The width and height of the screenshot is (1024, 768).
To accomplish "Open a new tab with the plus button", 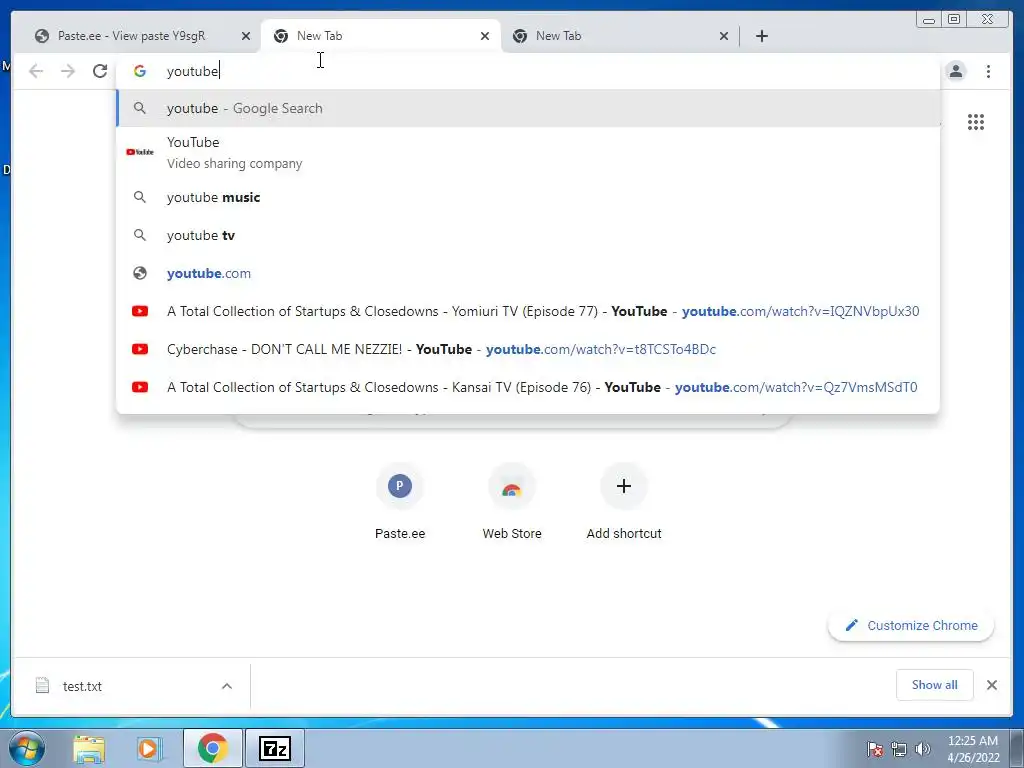I will click(x=761, y=36).
